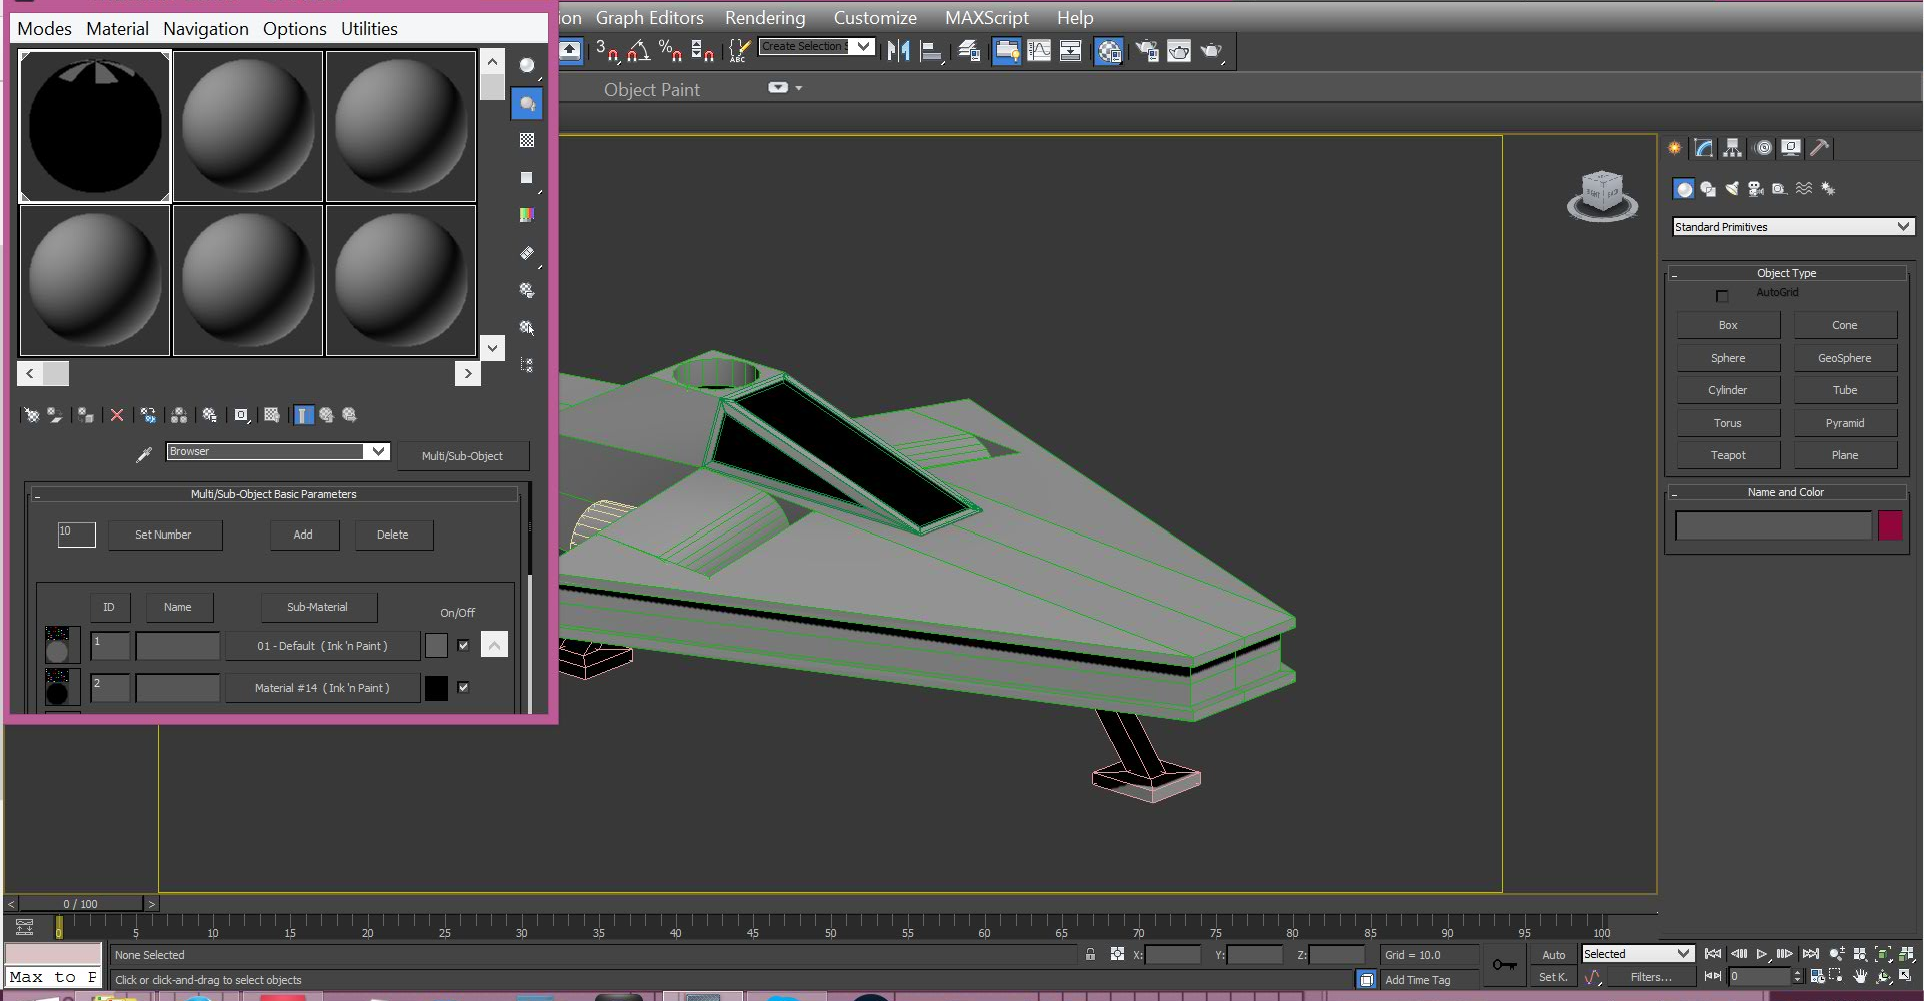Screen dimensions: 1924x1001
Task: Collapse Multi/Sub-Object Basic Parameters rollout
Action: (273, 494)
